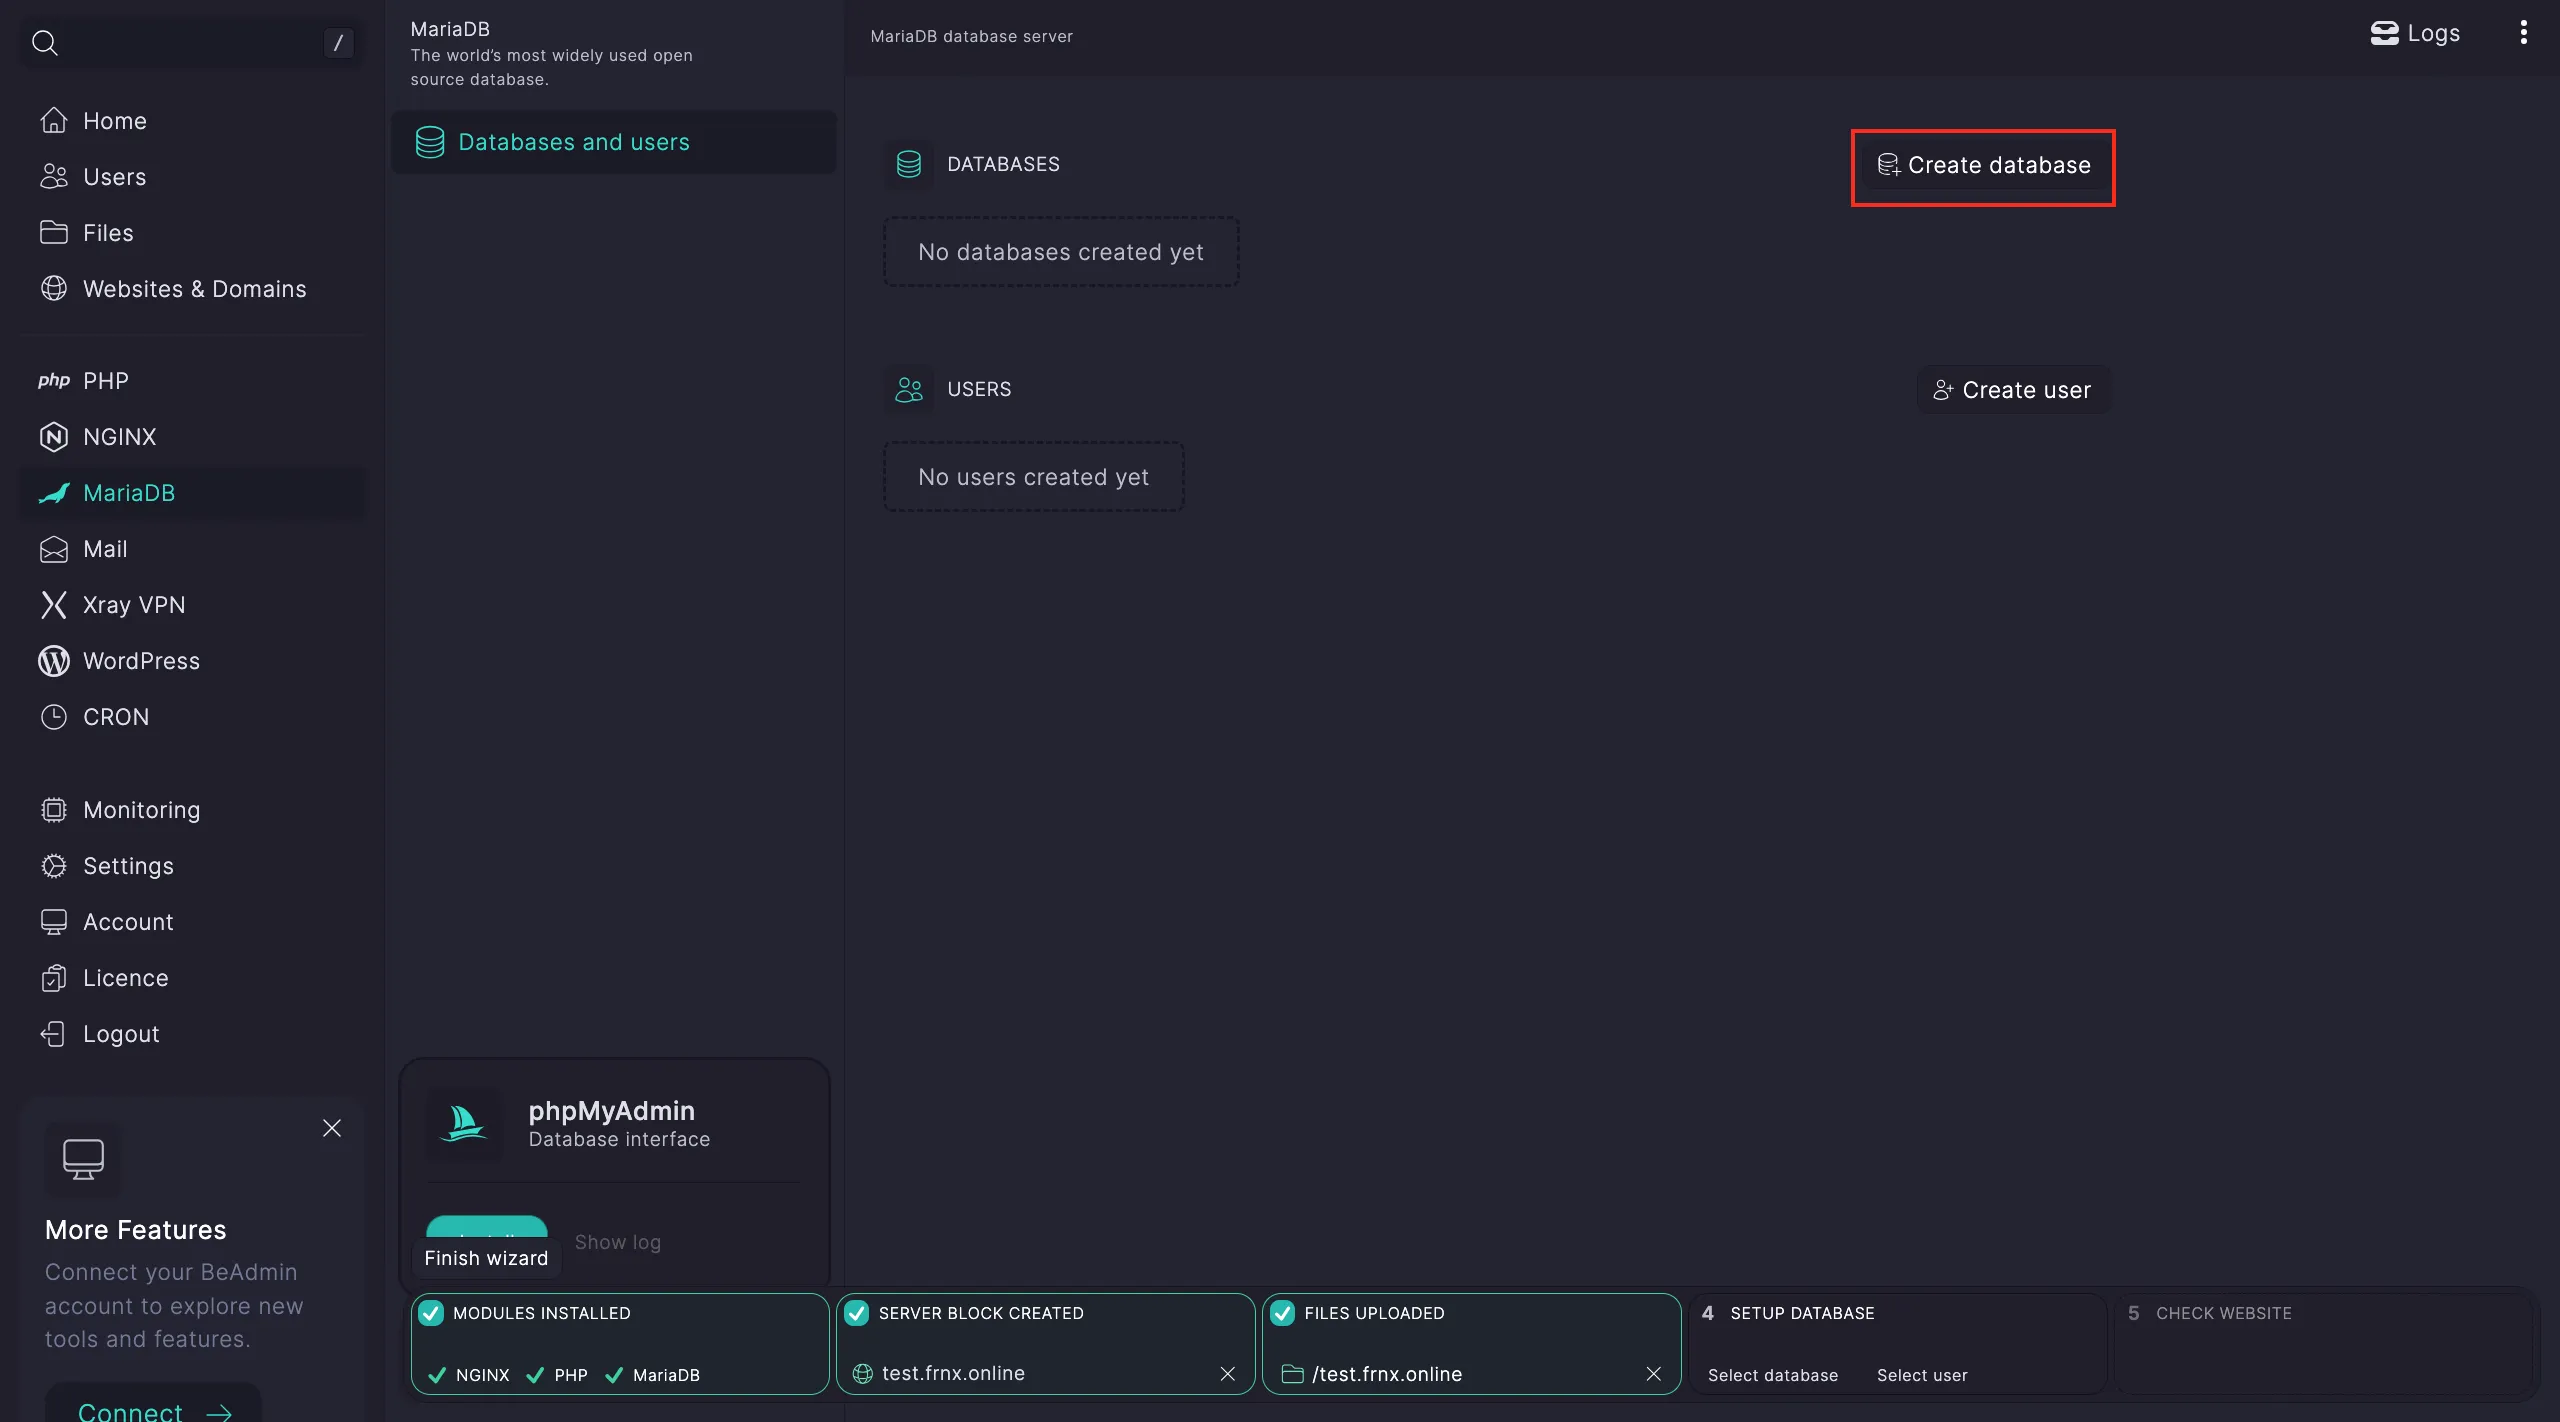Screen dimensions: 2560x1422
Task: Click the Websites & Domains globe icon
Action: 54,289
